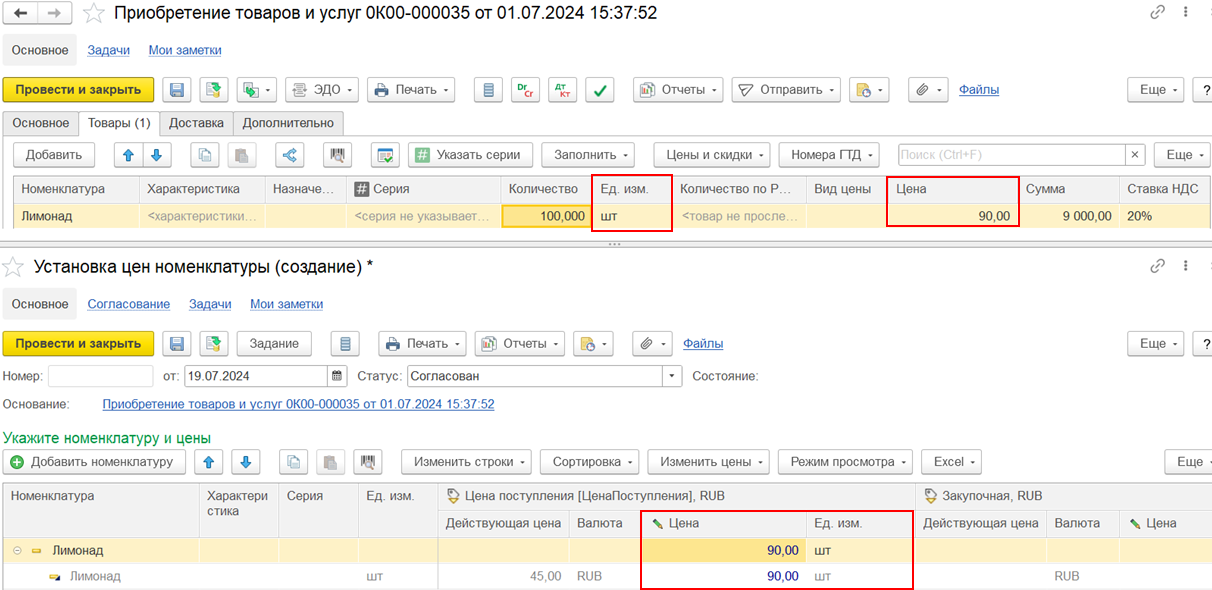Screen dimensions: 1212x590
Task: Open the Статус dropdown list
Action: pyautogui.click(x=673, y=376)
